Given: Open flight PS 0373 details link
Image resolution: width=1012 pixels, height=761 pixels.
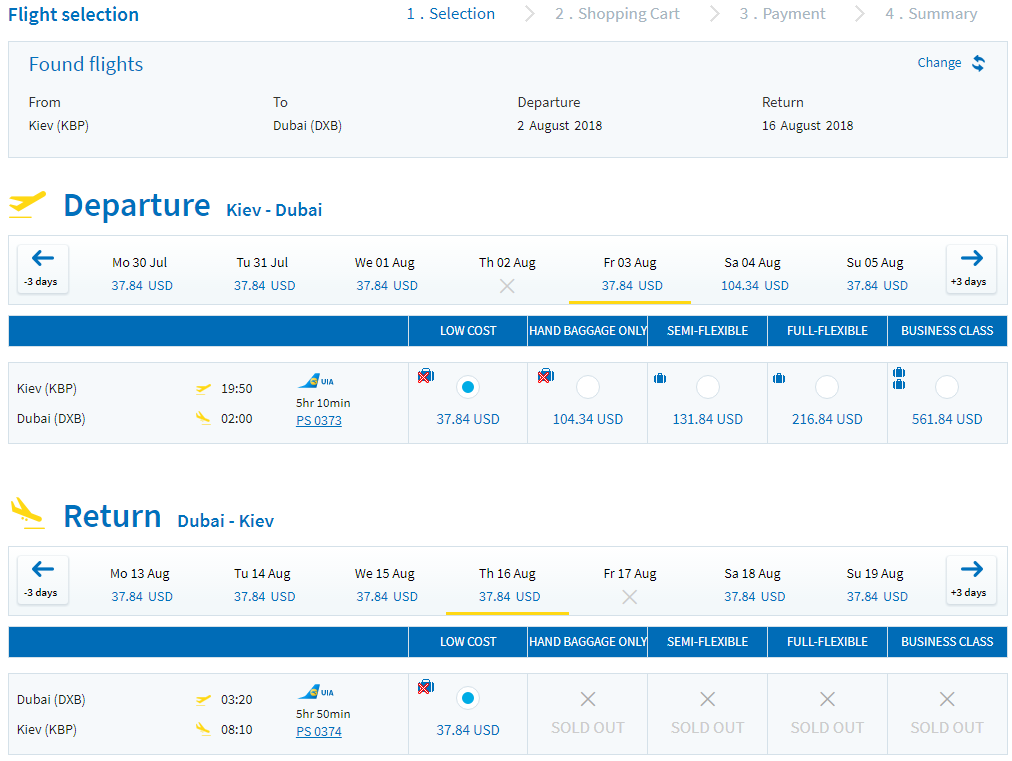Looking at the screenshot, I should pos(319,421).
